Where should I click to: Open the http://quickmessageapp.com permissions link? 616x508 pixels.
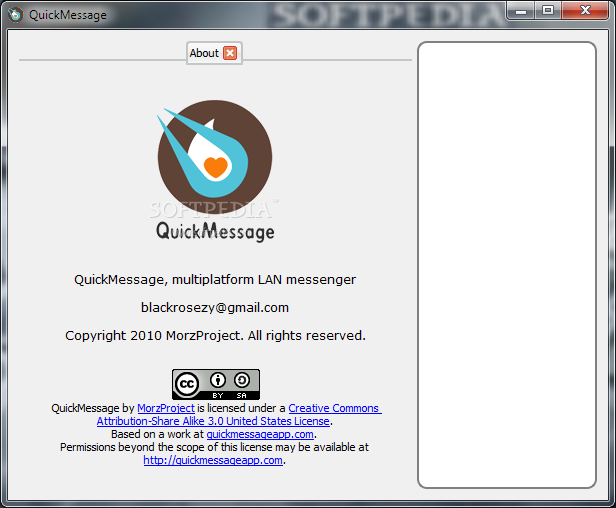[213, 460]
